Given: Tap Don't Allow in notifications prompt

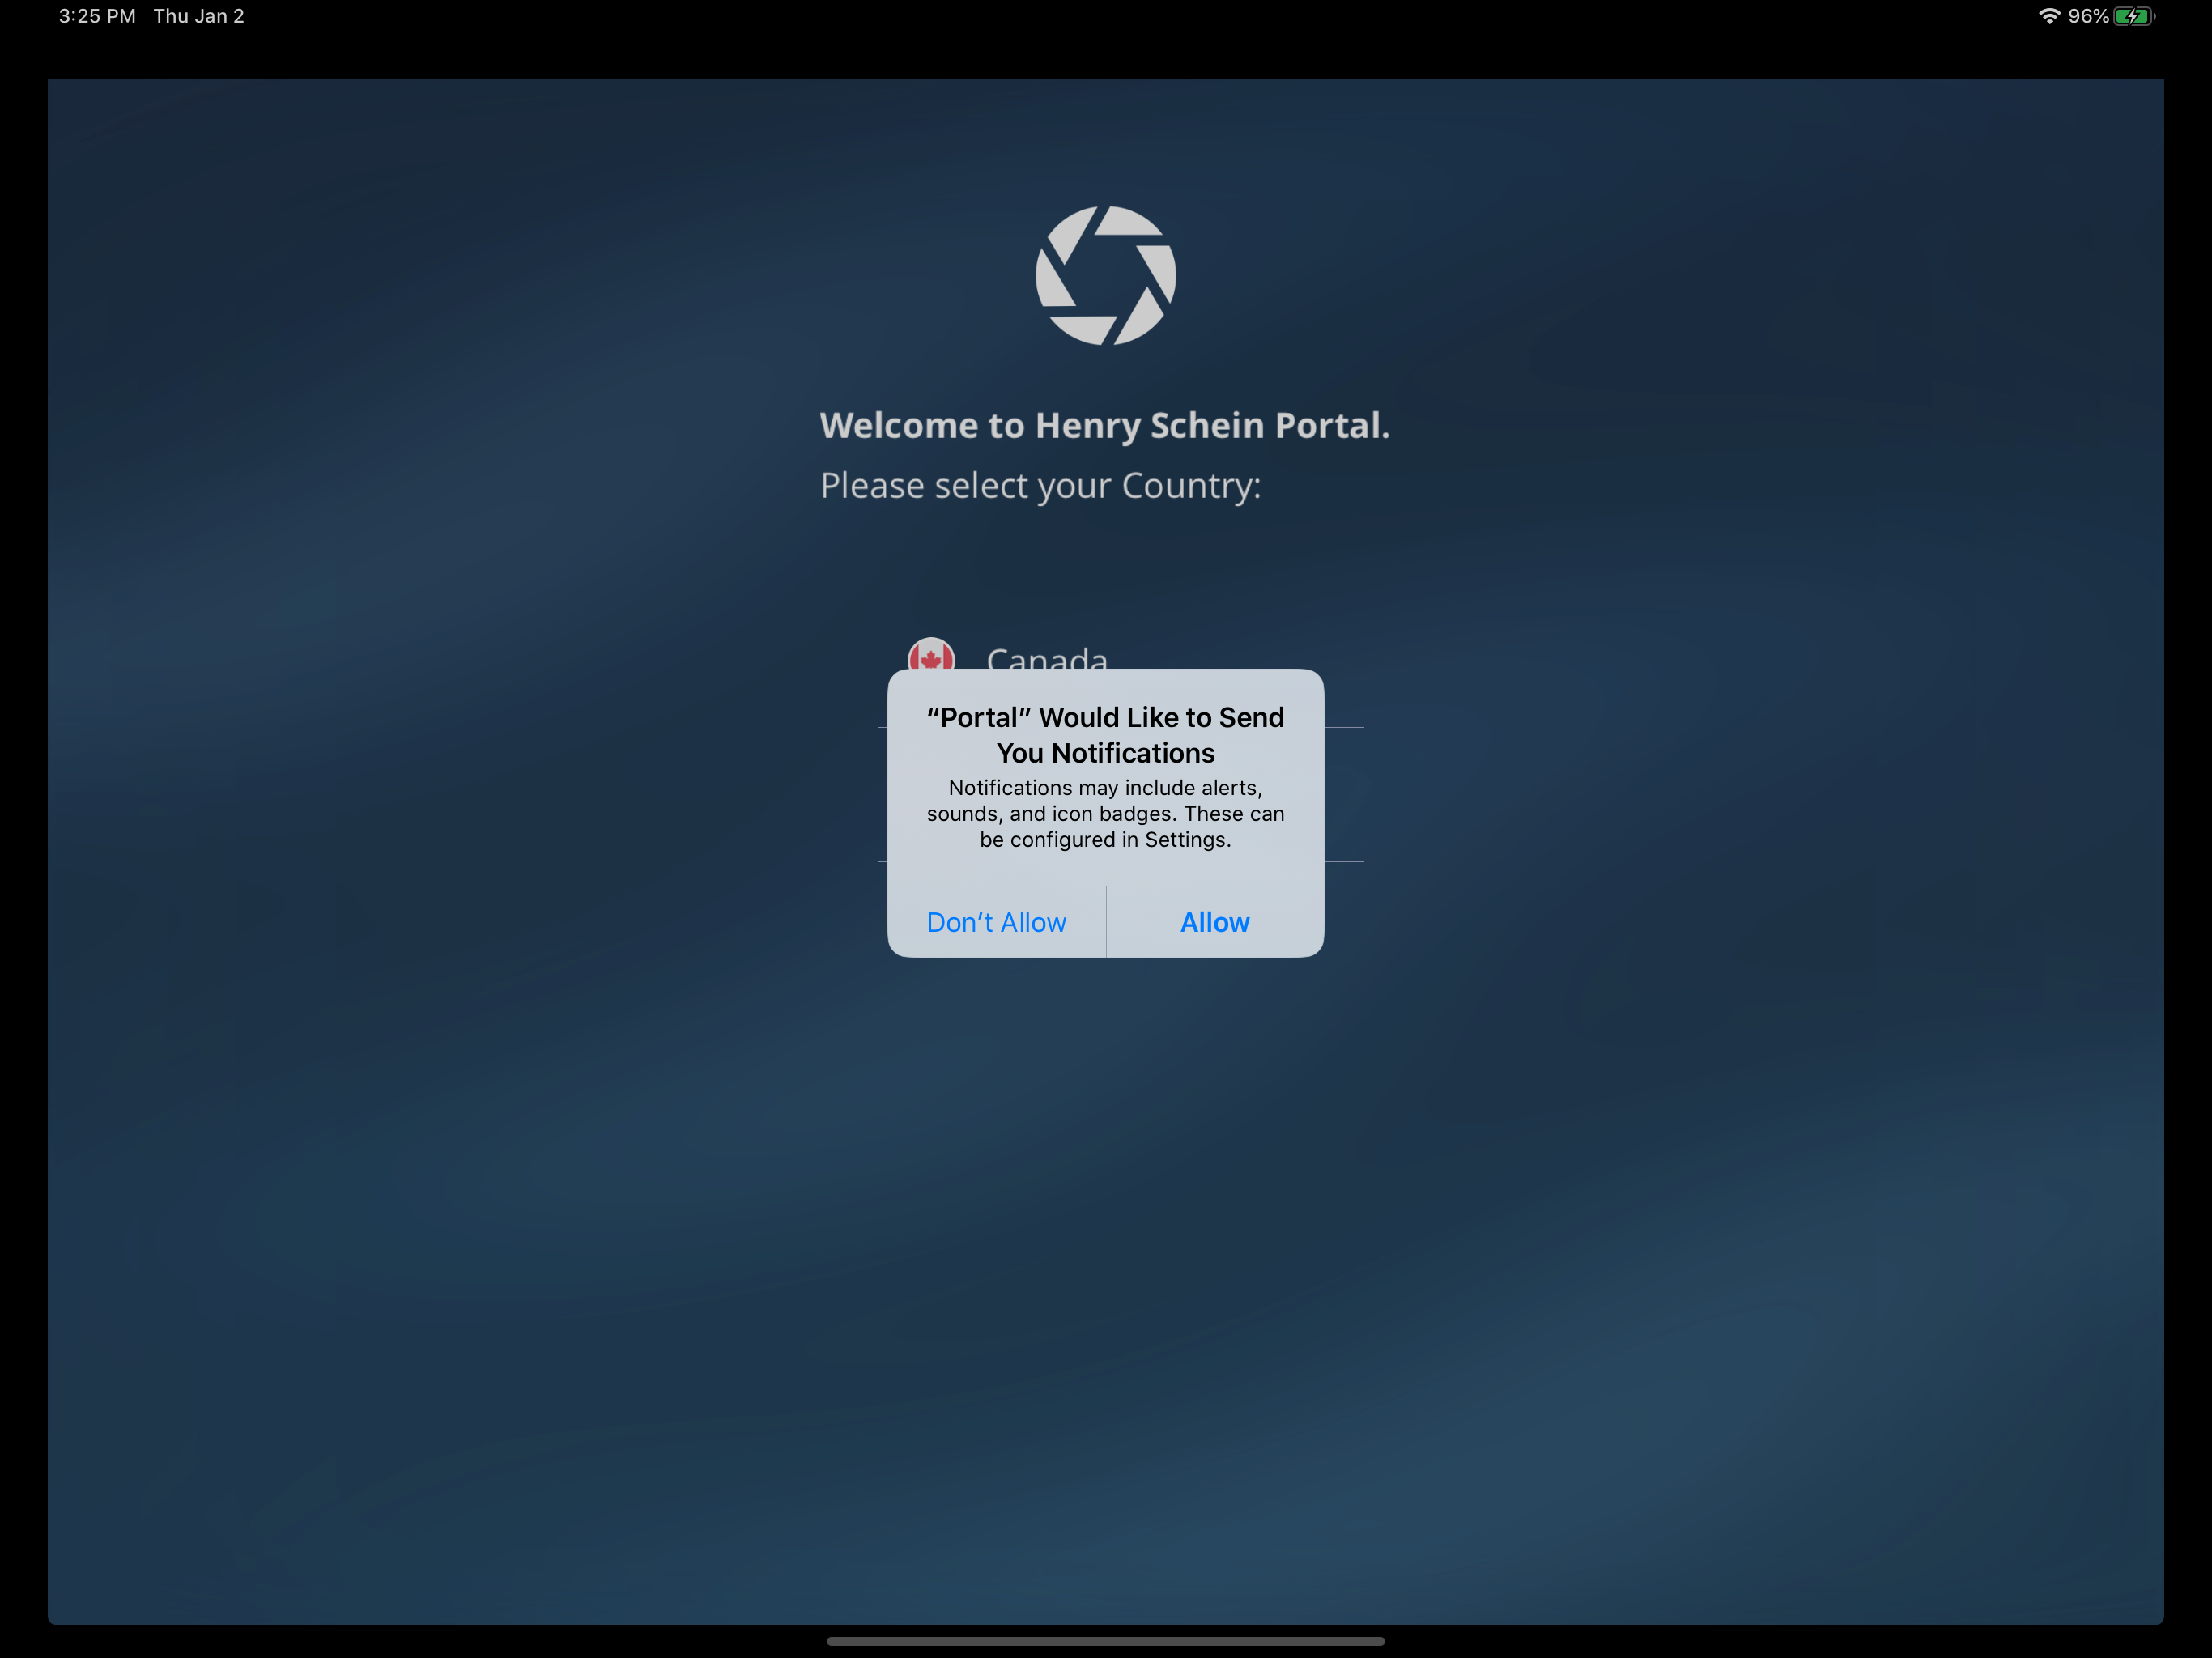Looking at the screenshot, I should [996, 922].
